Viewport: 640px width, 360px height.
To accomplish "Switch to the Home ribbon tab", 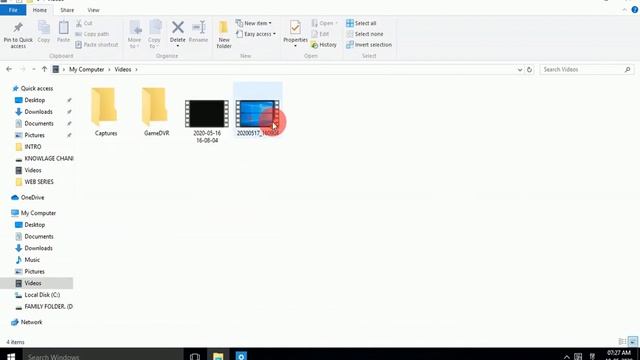I will 40,10.
